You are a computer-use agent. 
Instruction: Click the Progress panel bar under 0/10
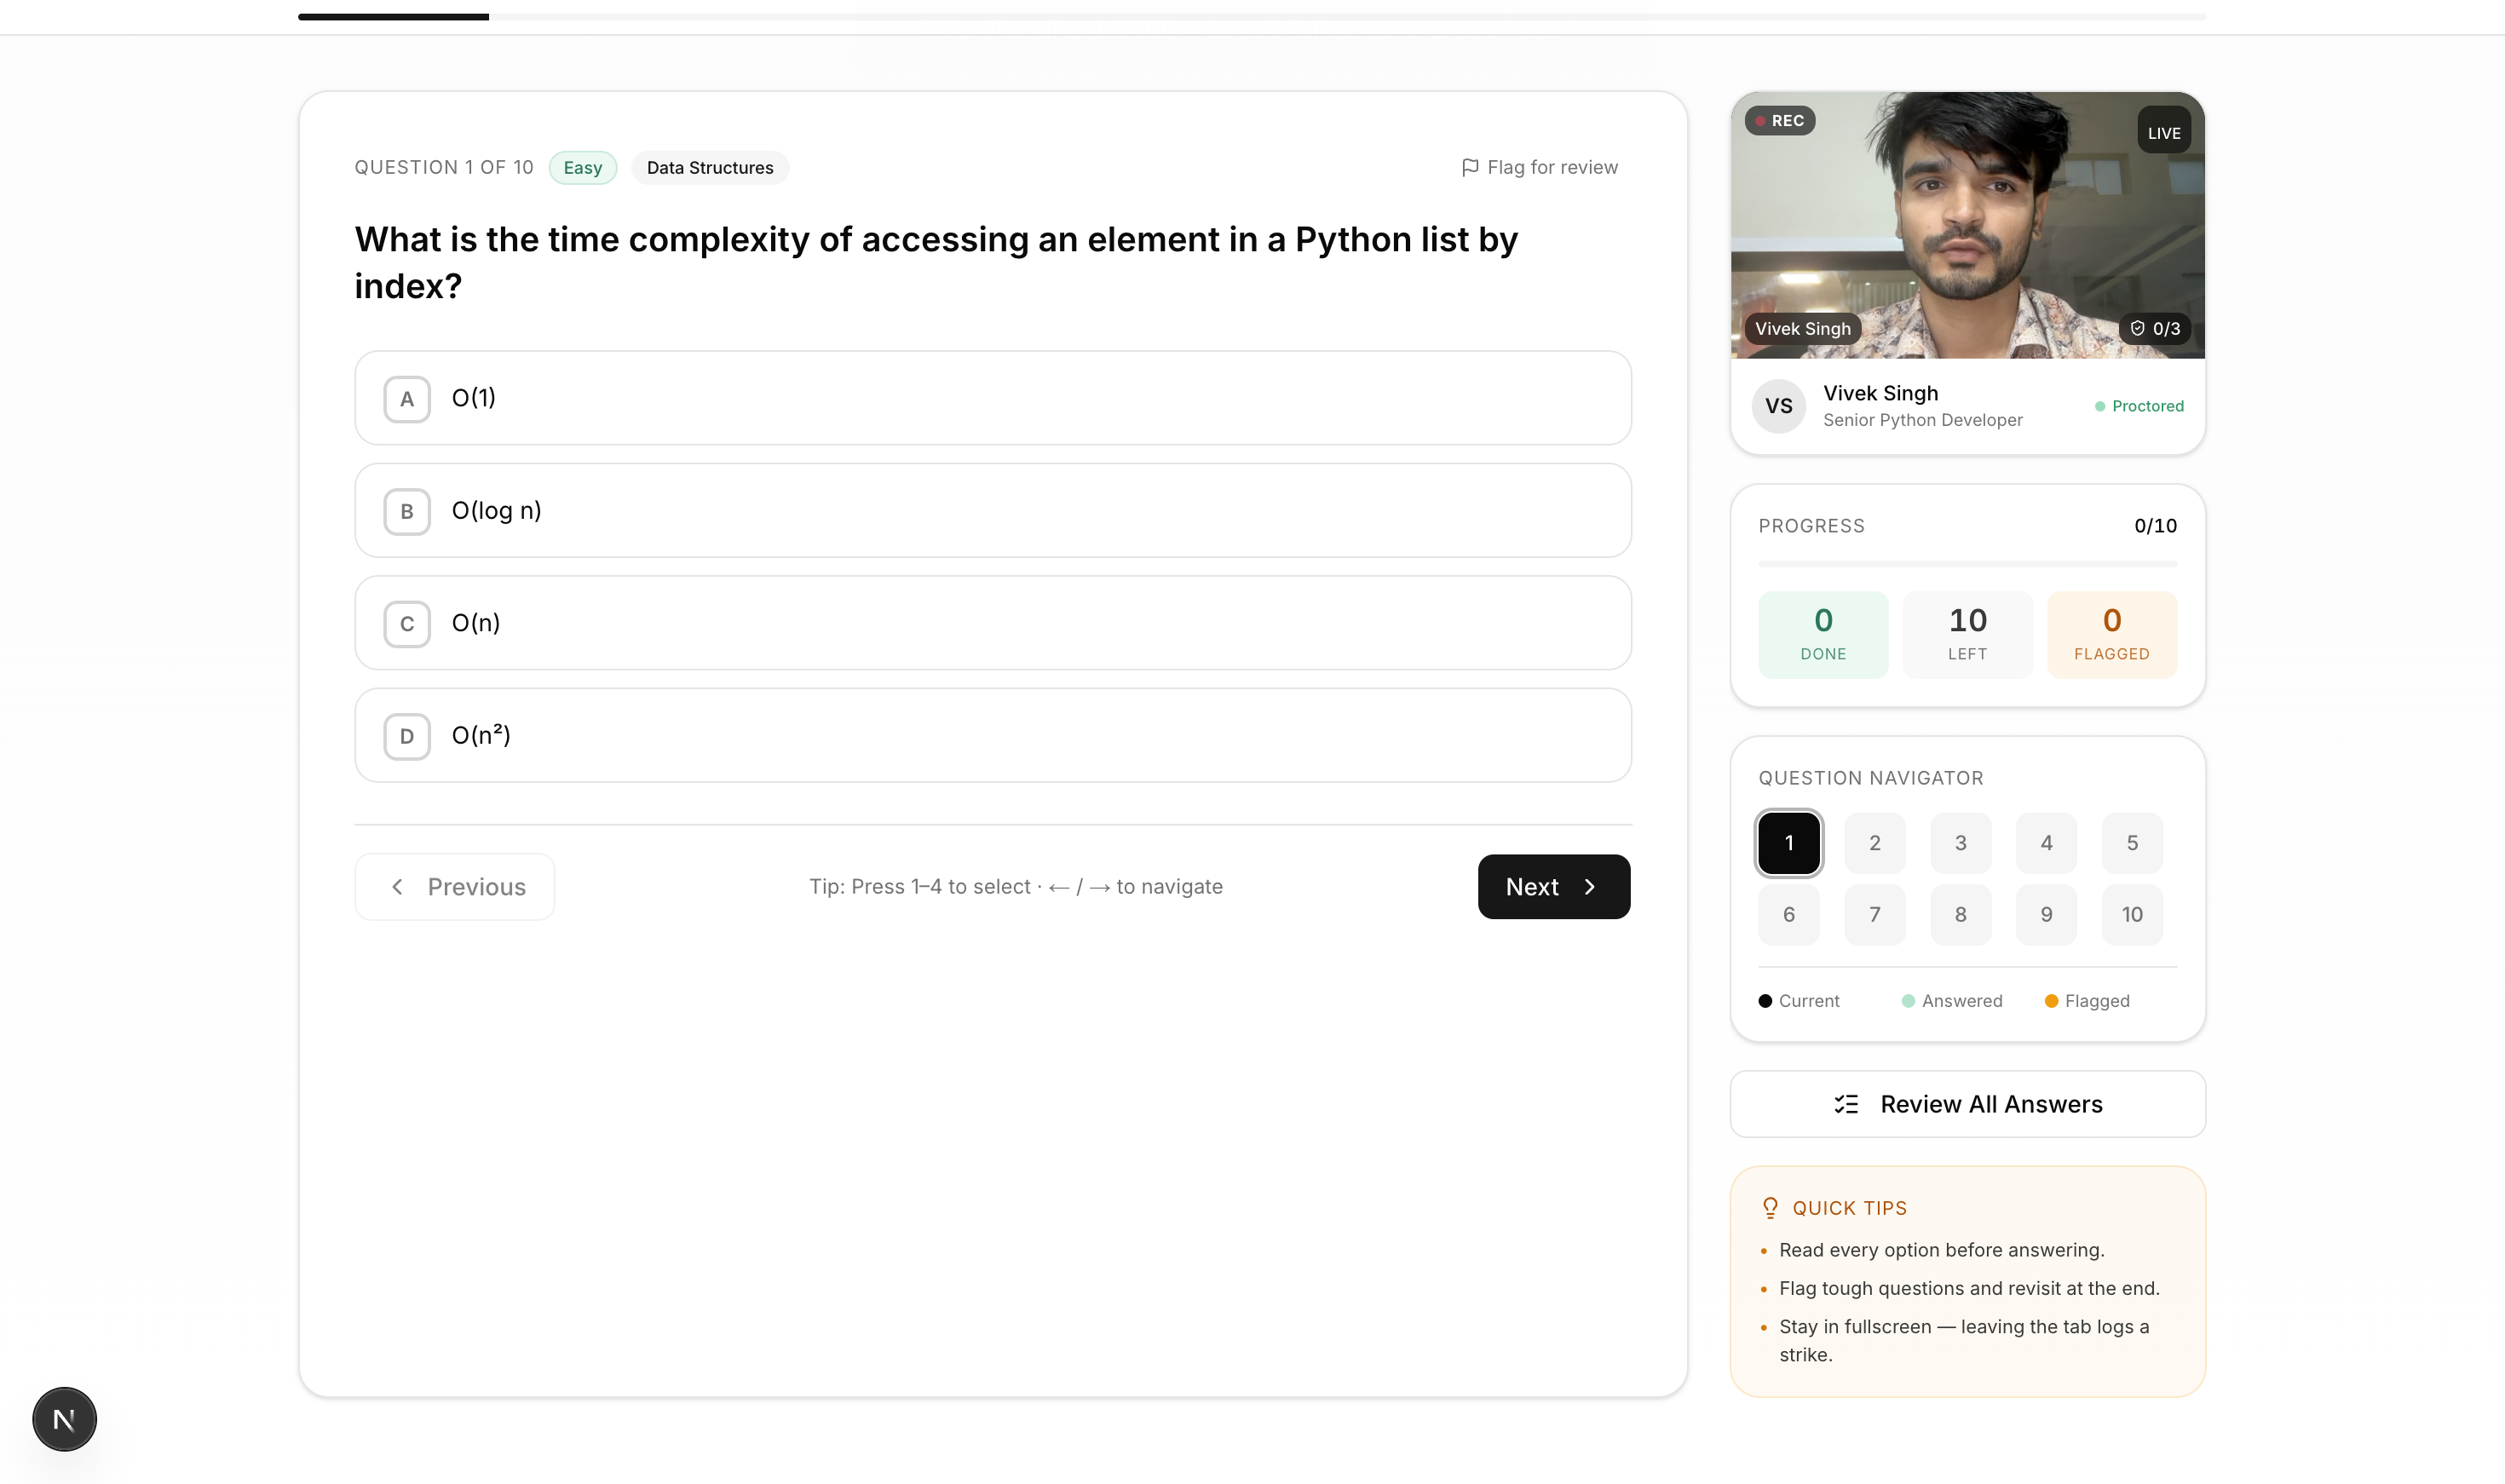pyautogui.click(x=1967, y=564)
